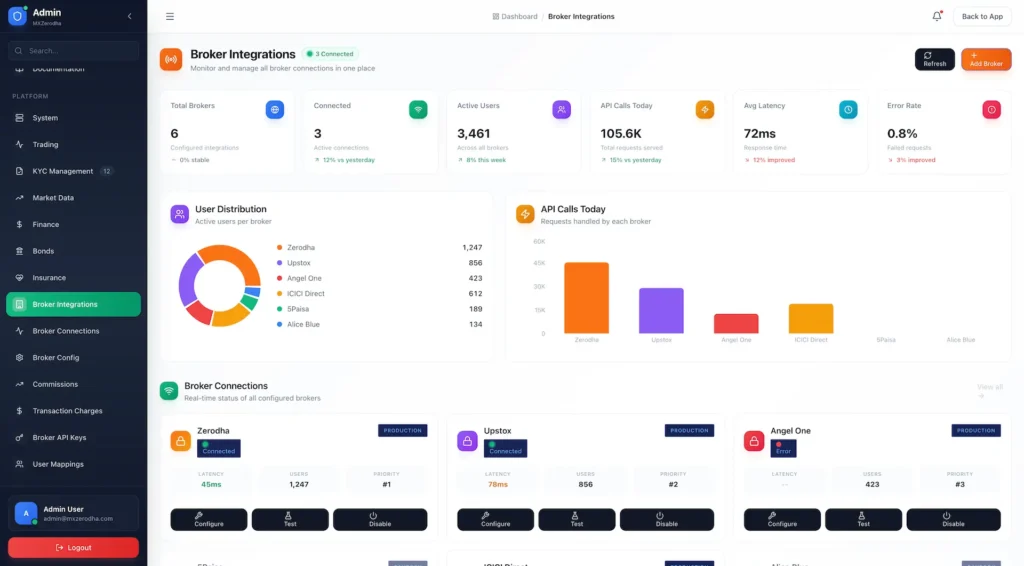Click Test on the Zerodha card
Viewport: 1024px width, 566px height.
[290, 520]
